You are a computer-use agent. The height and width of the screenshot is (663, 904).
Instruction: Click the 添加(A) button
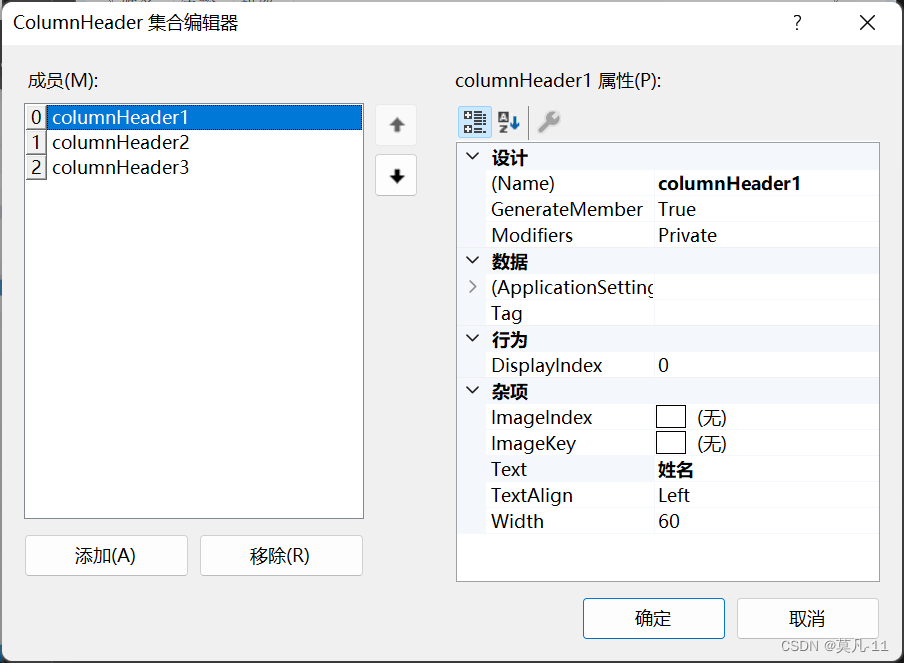click(x=106, y=555)
